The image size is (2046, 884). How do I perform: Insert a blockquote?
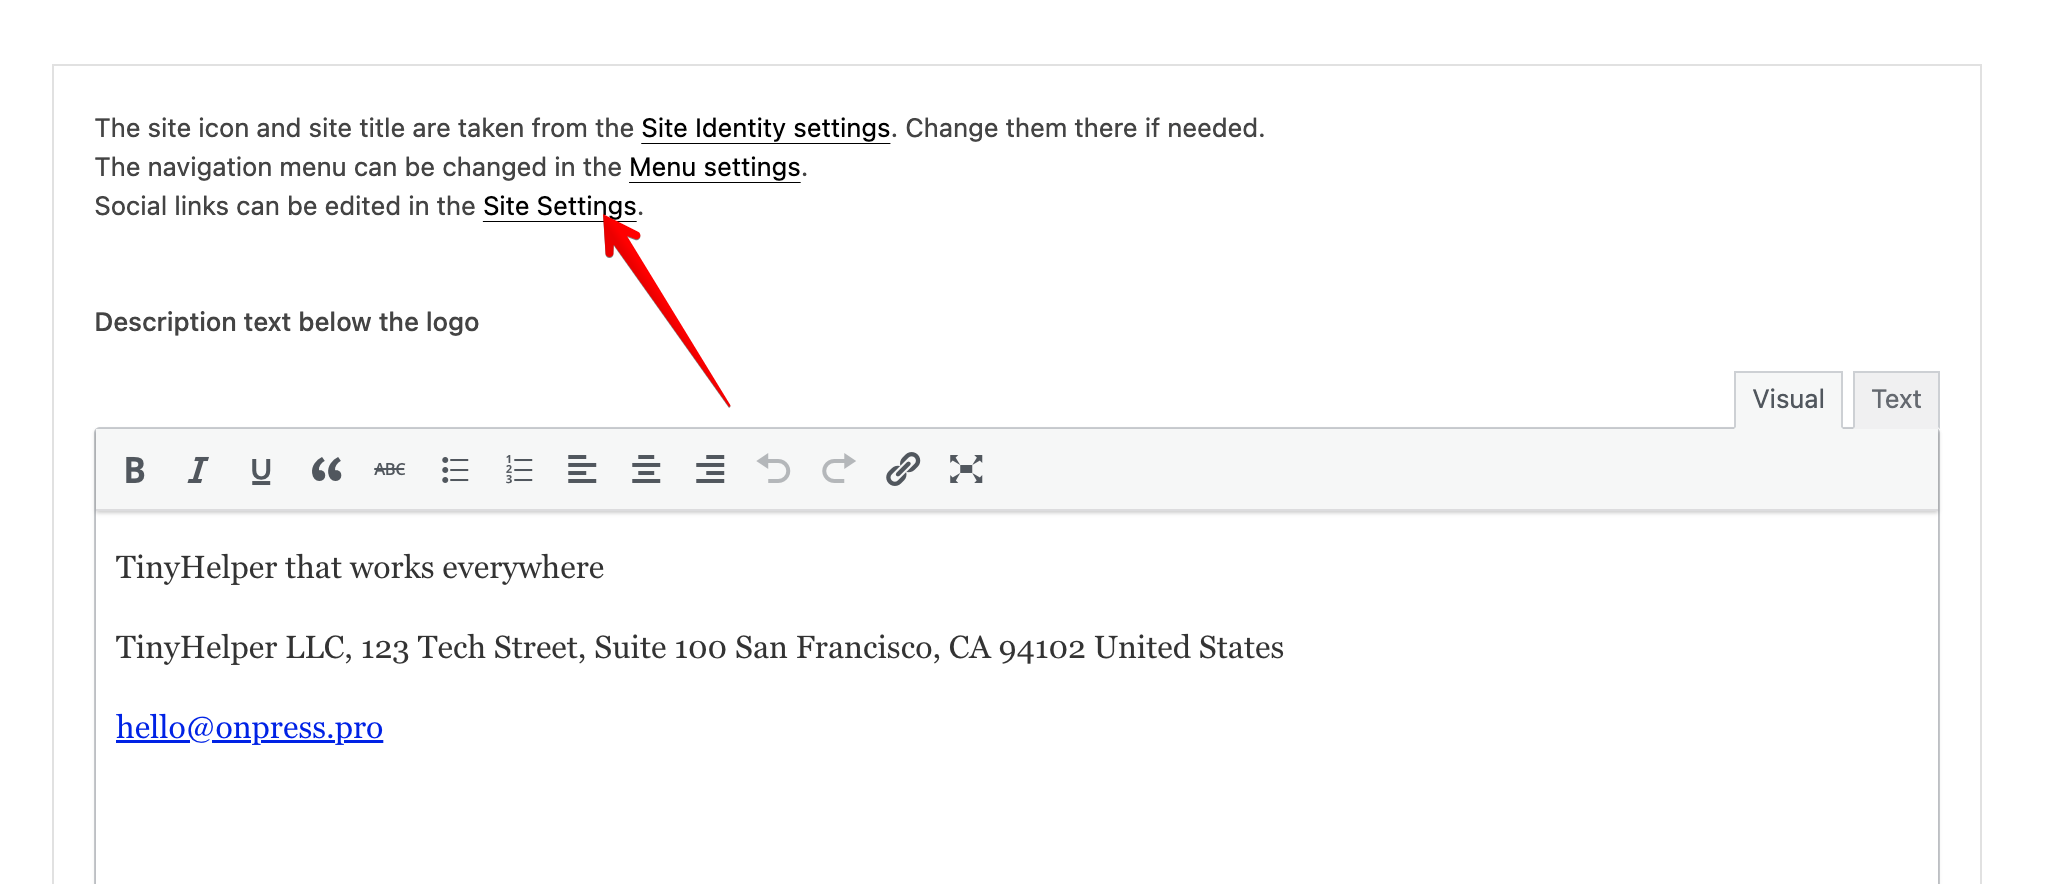326,469
